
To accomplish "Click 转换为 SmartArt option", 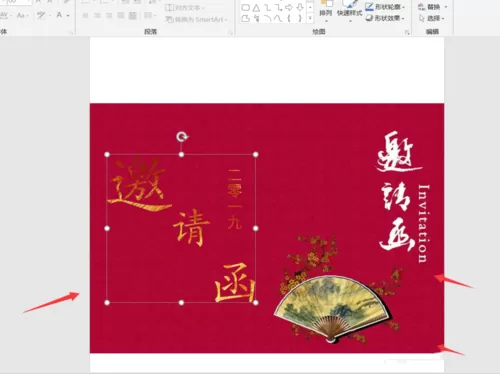I will pos(196,20).
